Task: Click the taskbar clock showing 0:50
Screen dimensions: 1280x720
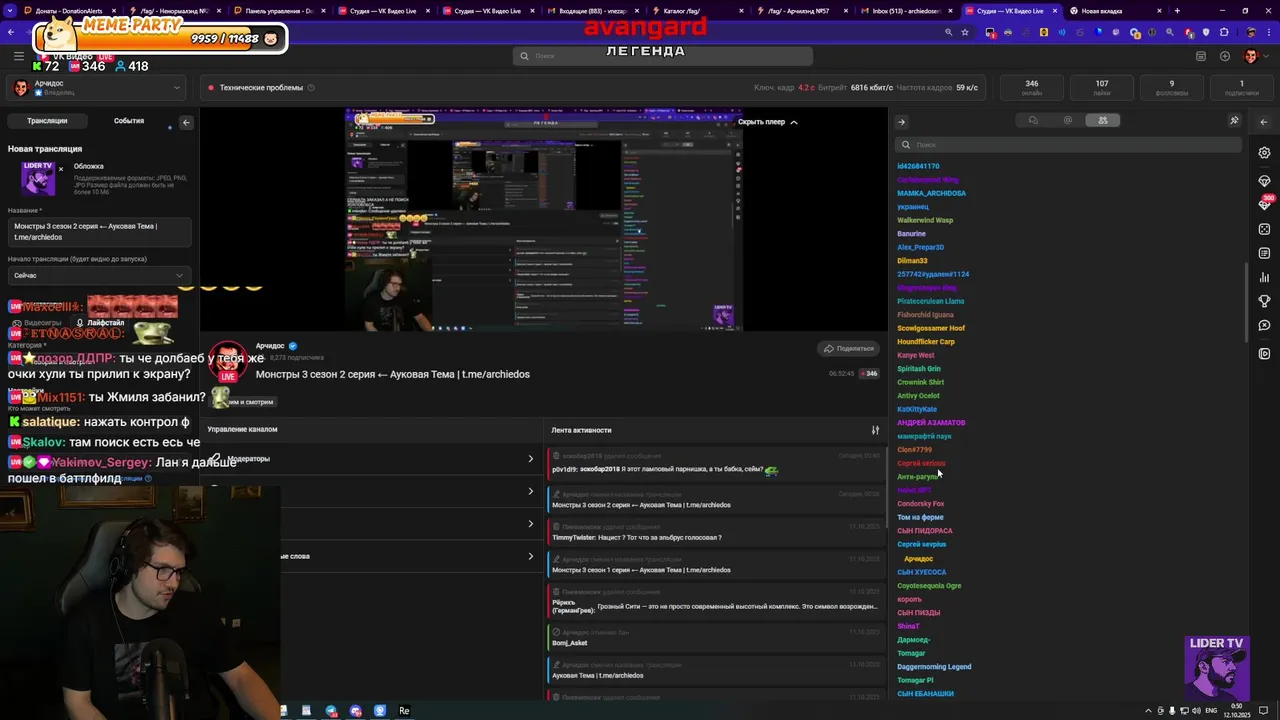Action: coord(1238,710)
